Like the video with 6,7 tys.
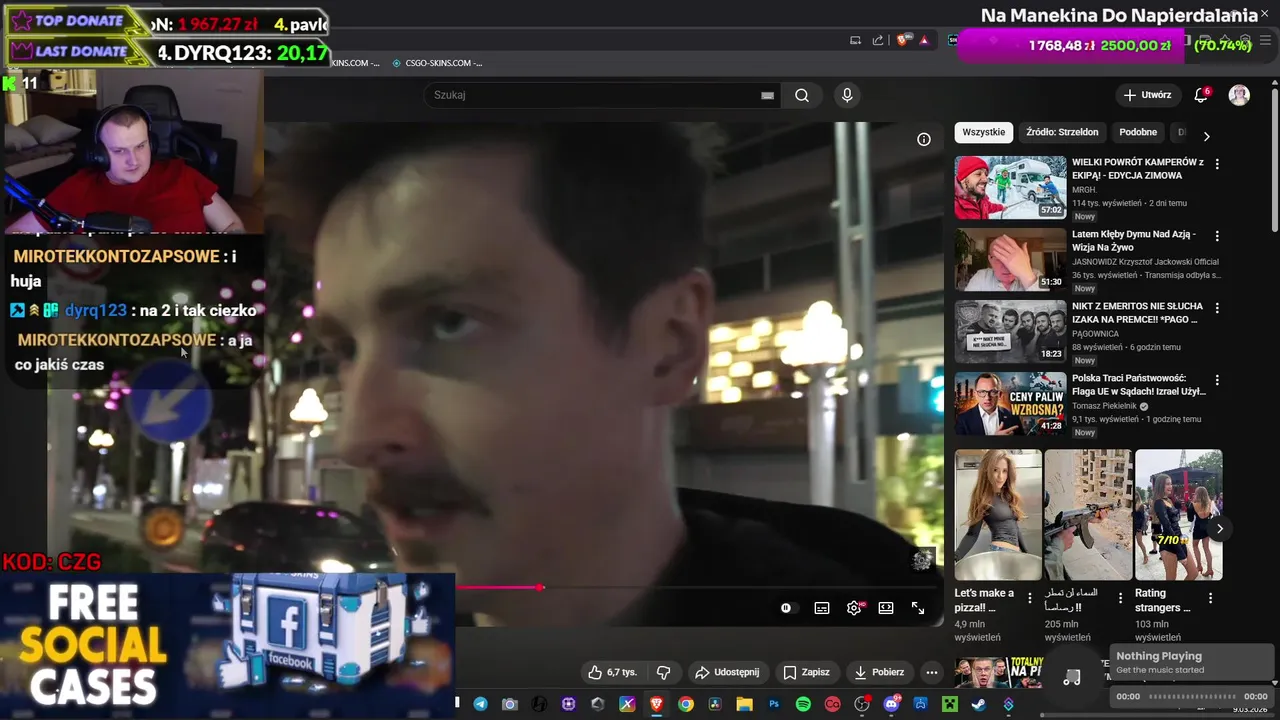The width and height of the screenshot is (1280, 720). (x=612, y=672)
